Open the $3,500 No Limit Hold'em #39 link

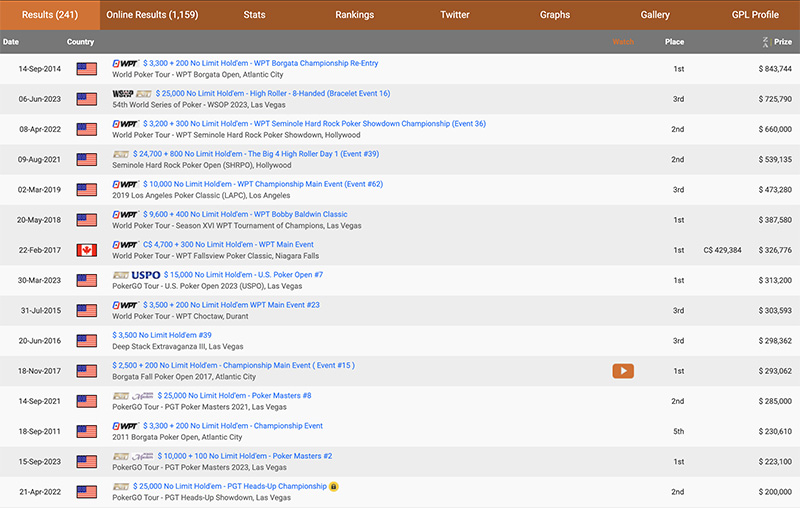[162, 335]
